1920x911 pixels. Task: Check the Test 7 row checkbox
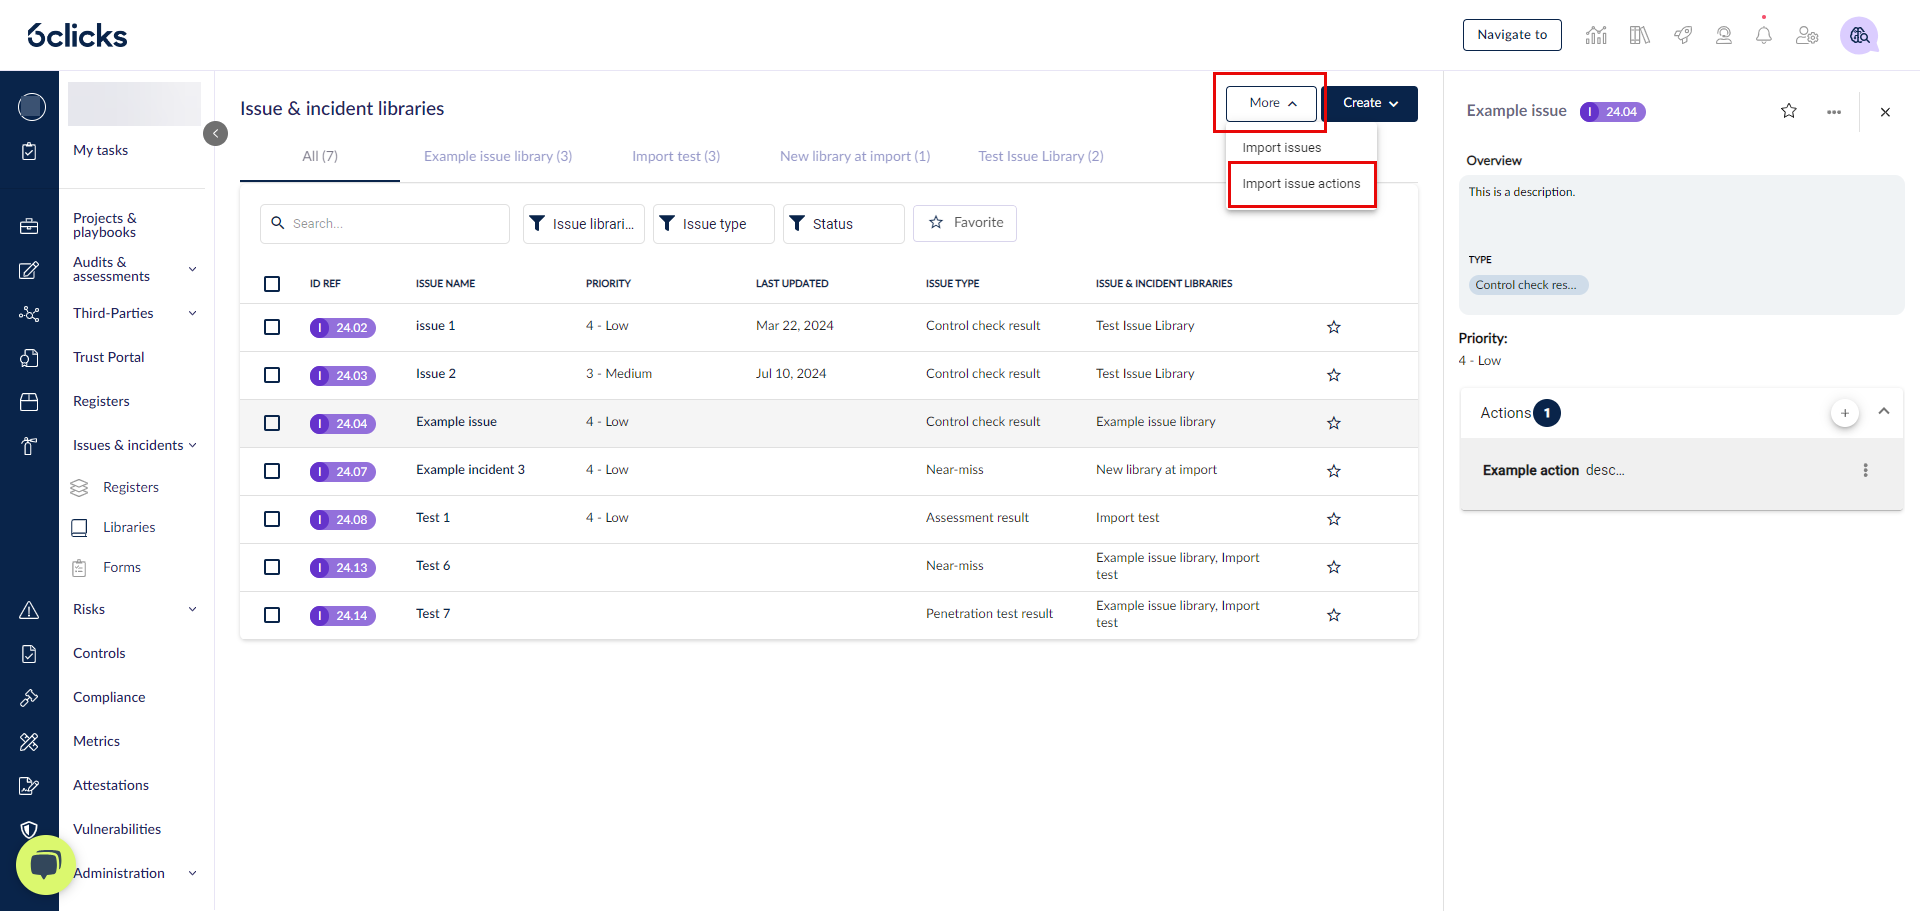click(x=272, y=615)
